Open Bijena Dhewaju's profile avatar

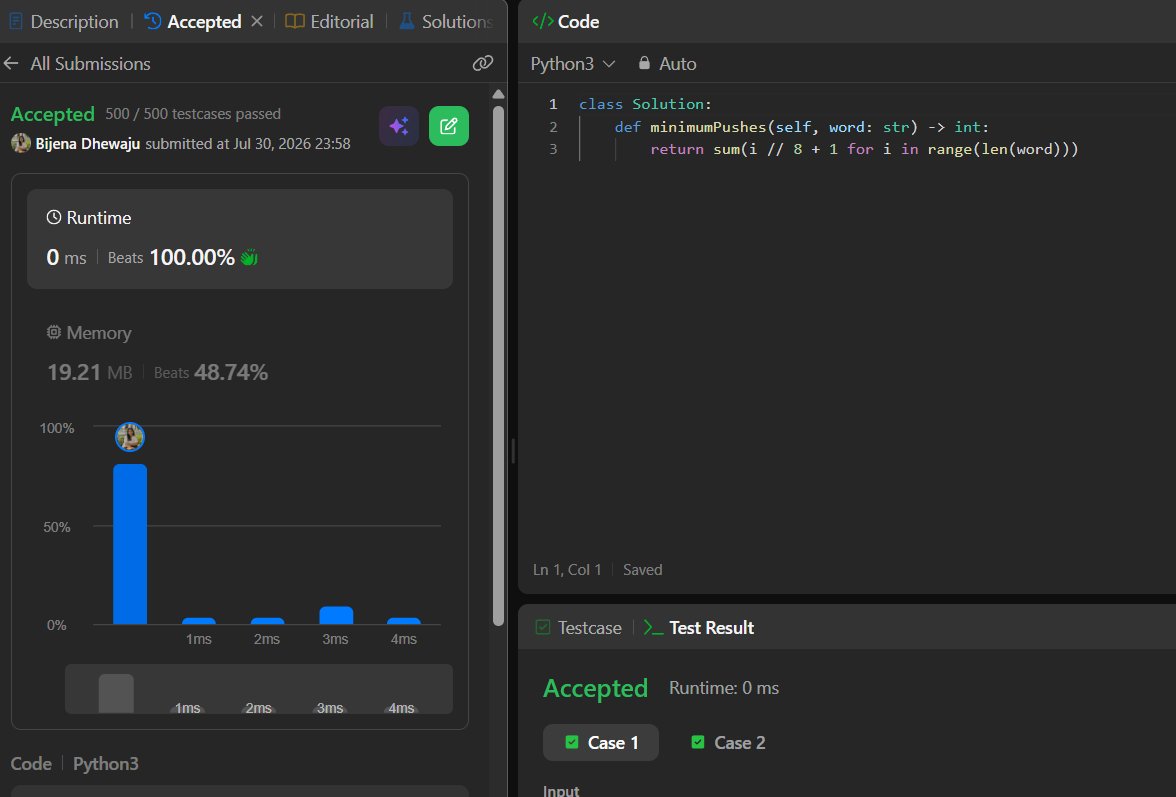coord(21,143)
